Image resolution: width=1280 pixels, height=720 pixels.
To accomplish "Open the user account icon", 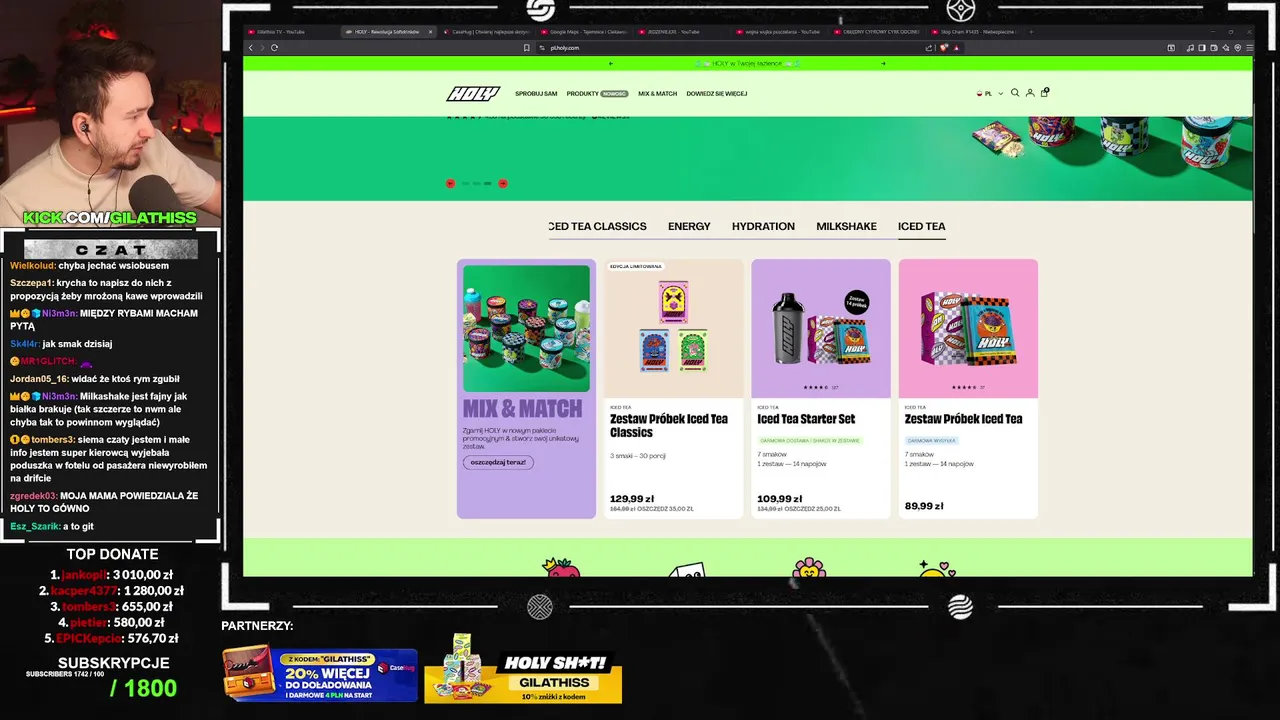I will coord(1030,93).
